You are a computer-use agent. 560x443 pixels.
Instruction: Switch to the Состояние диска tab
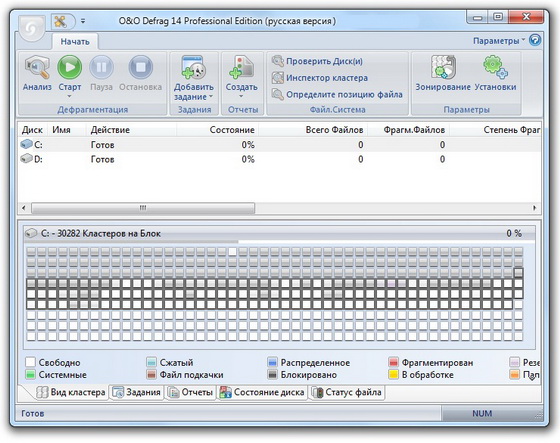tap(262, 392)
